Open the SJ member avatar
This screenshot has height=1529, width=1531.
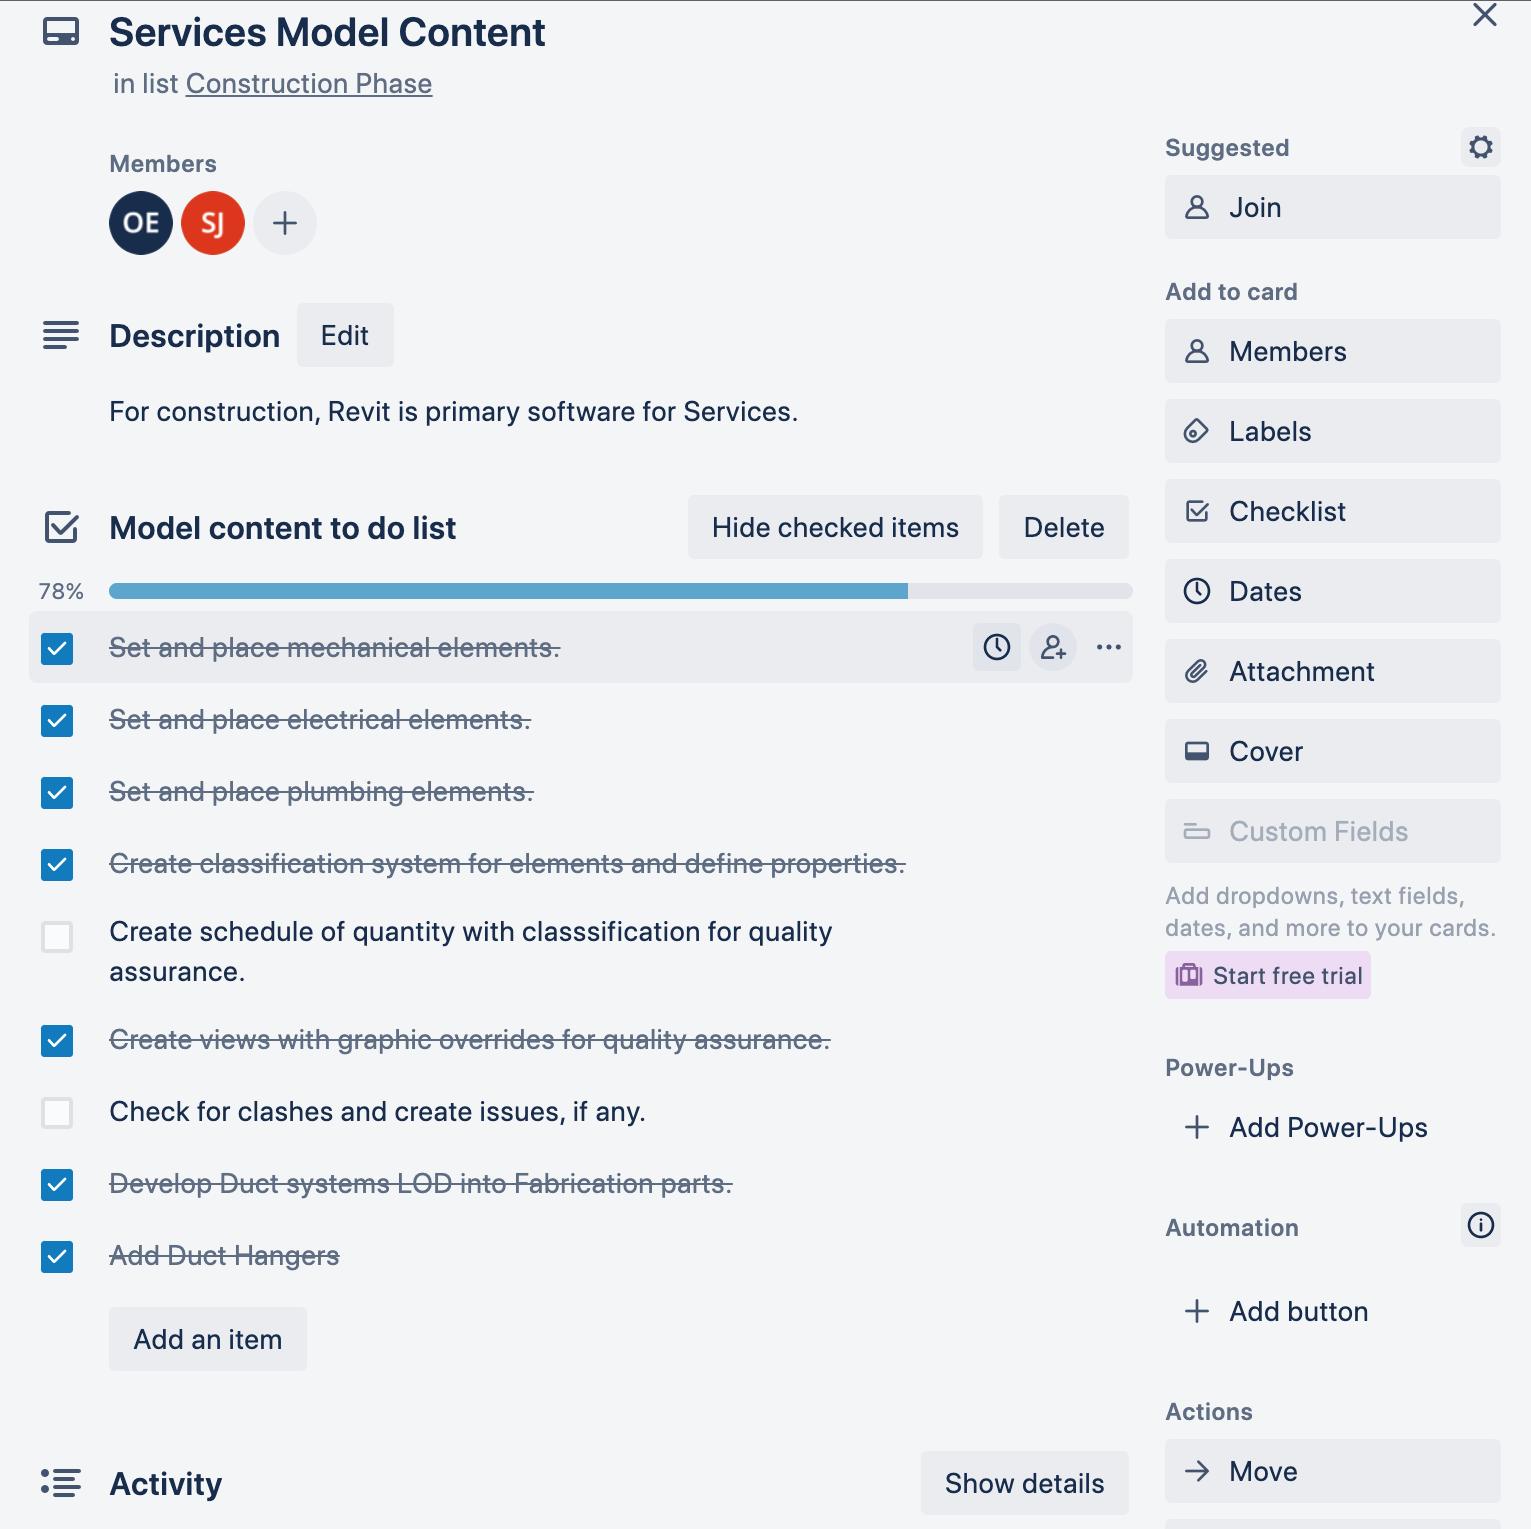click(x=213, y=223)
